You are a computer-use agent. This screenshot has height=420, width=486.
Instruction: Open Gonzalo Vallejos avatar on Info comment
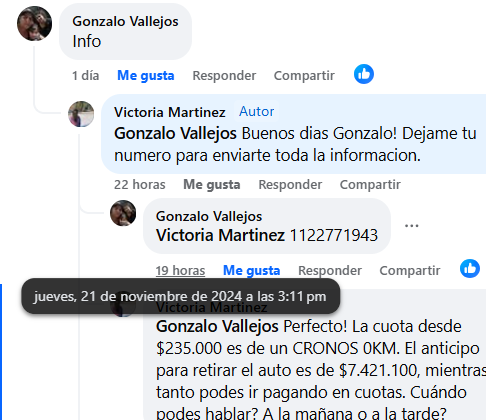[x=34, y=23]
